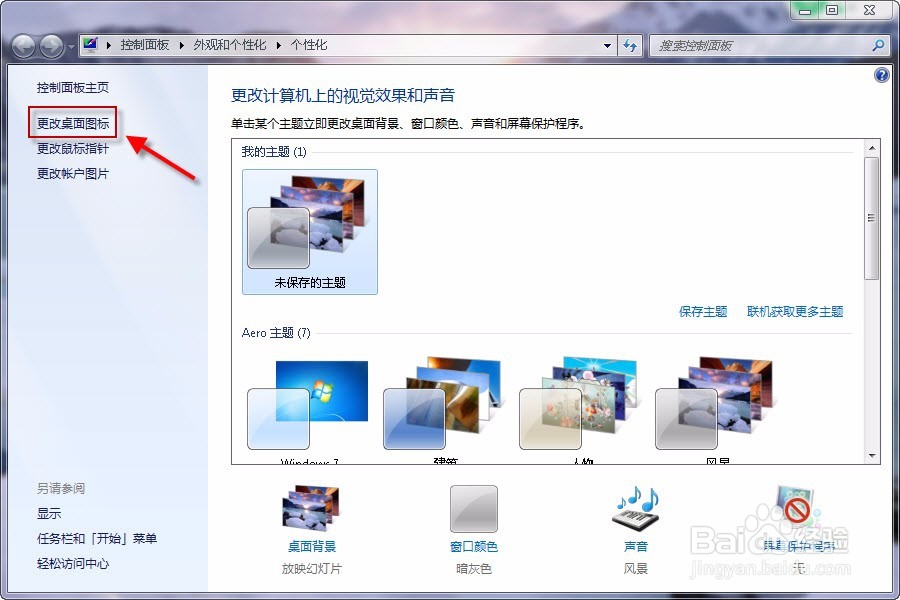Open 轻松访问中心 link
Screen dimensions: 900x600
tap(73, 564)
